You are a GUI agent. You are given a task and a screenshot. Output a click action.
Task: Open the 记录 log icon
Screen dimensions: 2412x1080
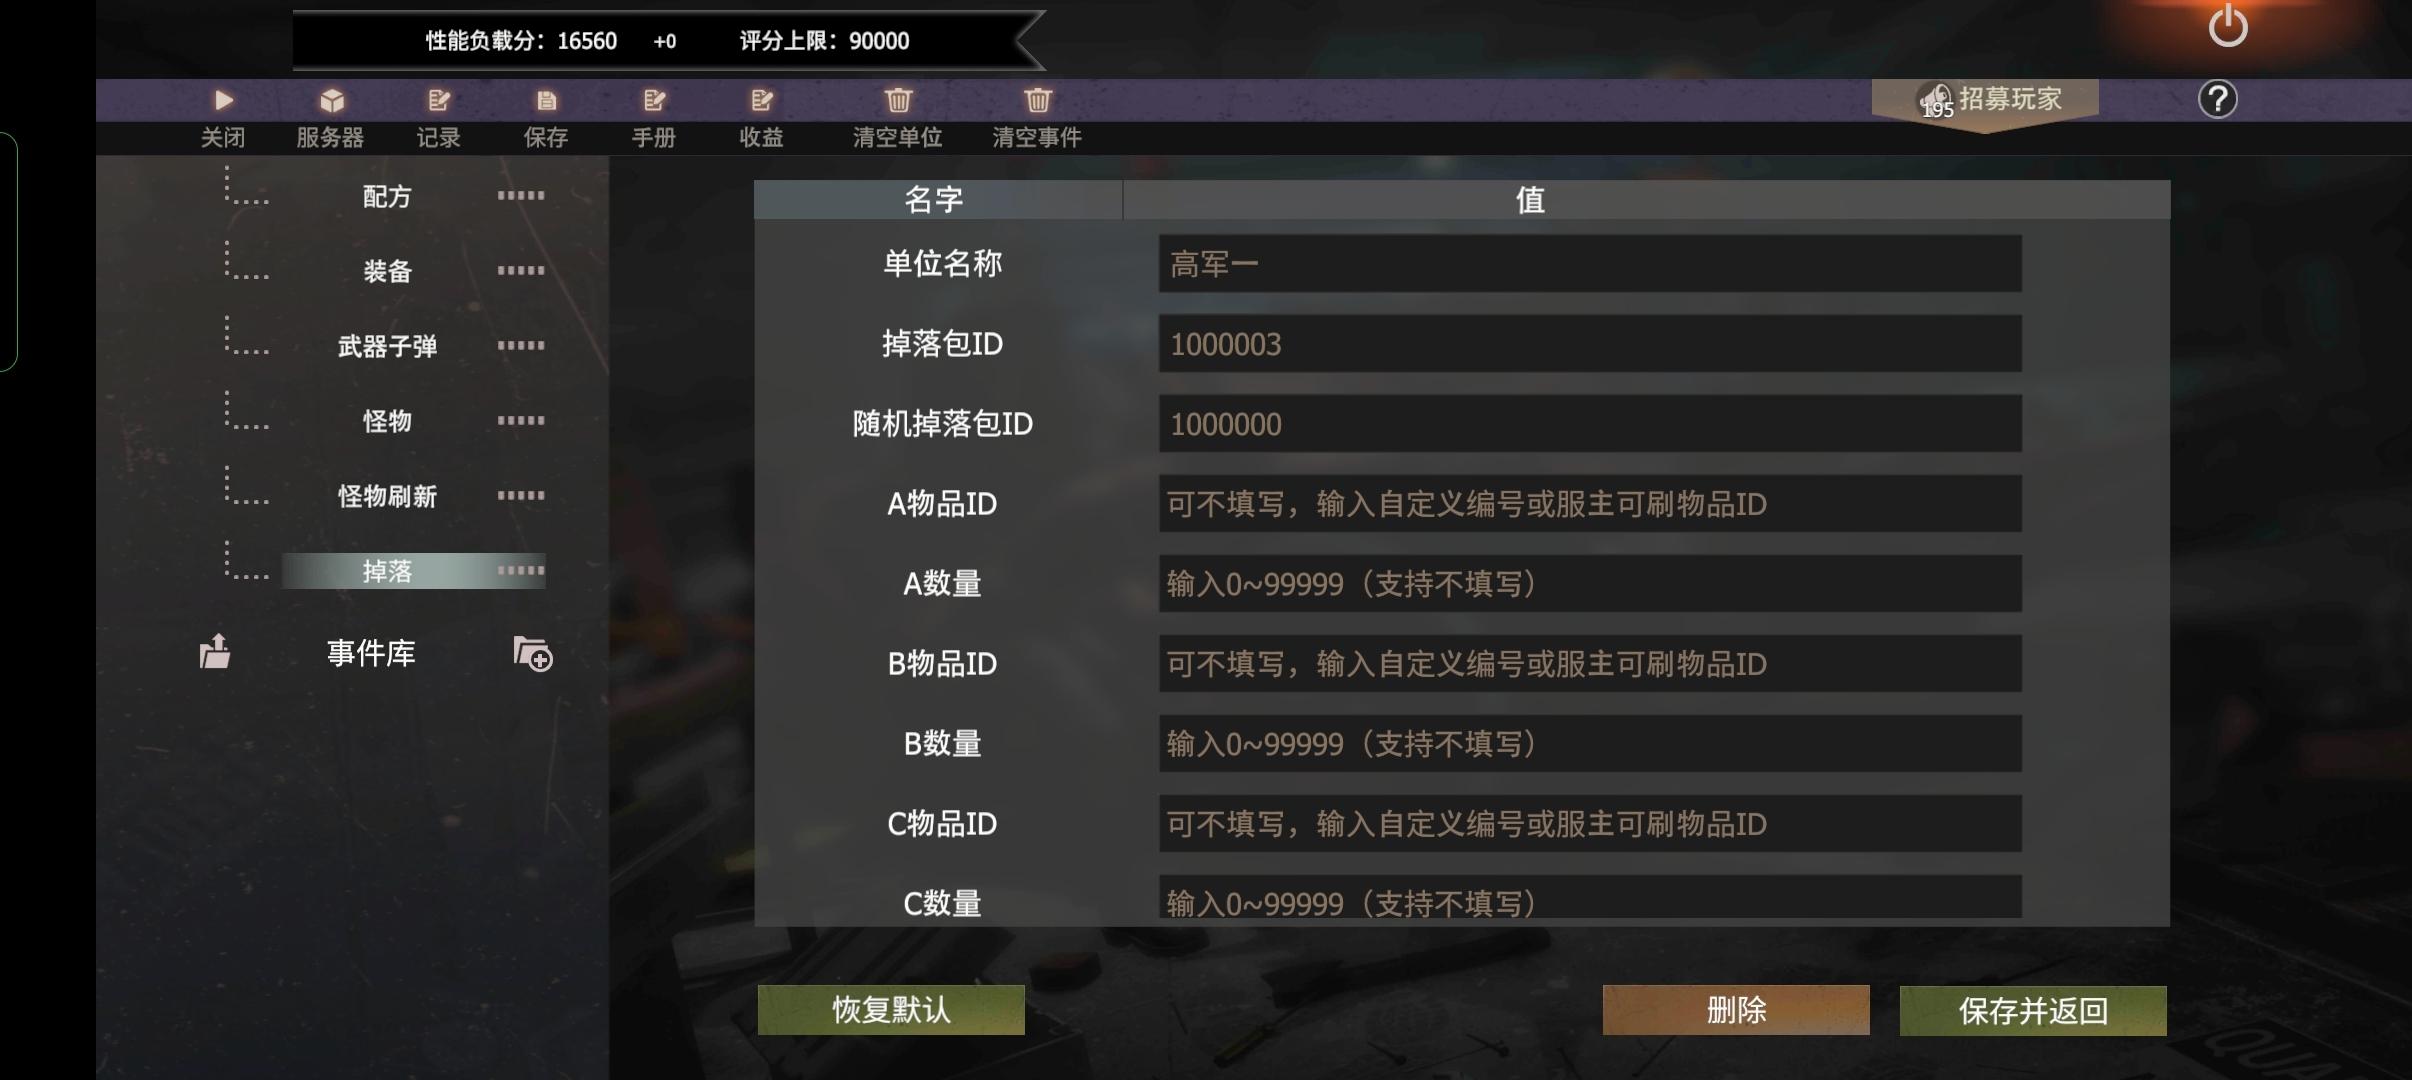(x=439, y=100)
